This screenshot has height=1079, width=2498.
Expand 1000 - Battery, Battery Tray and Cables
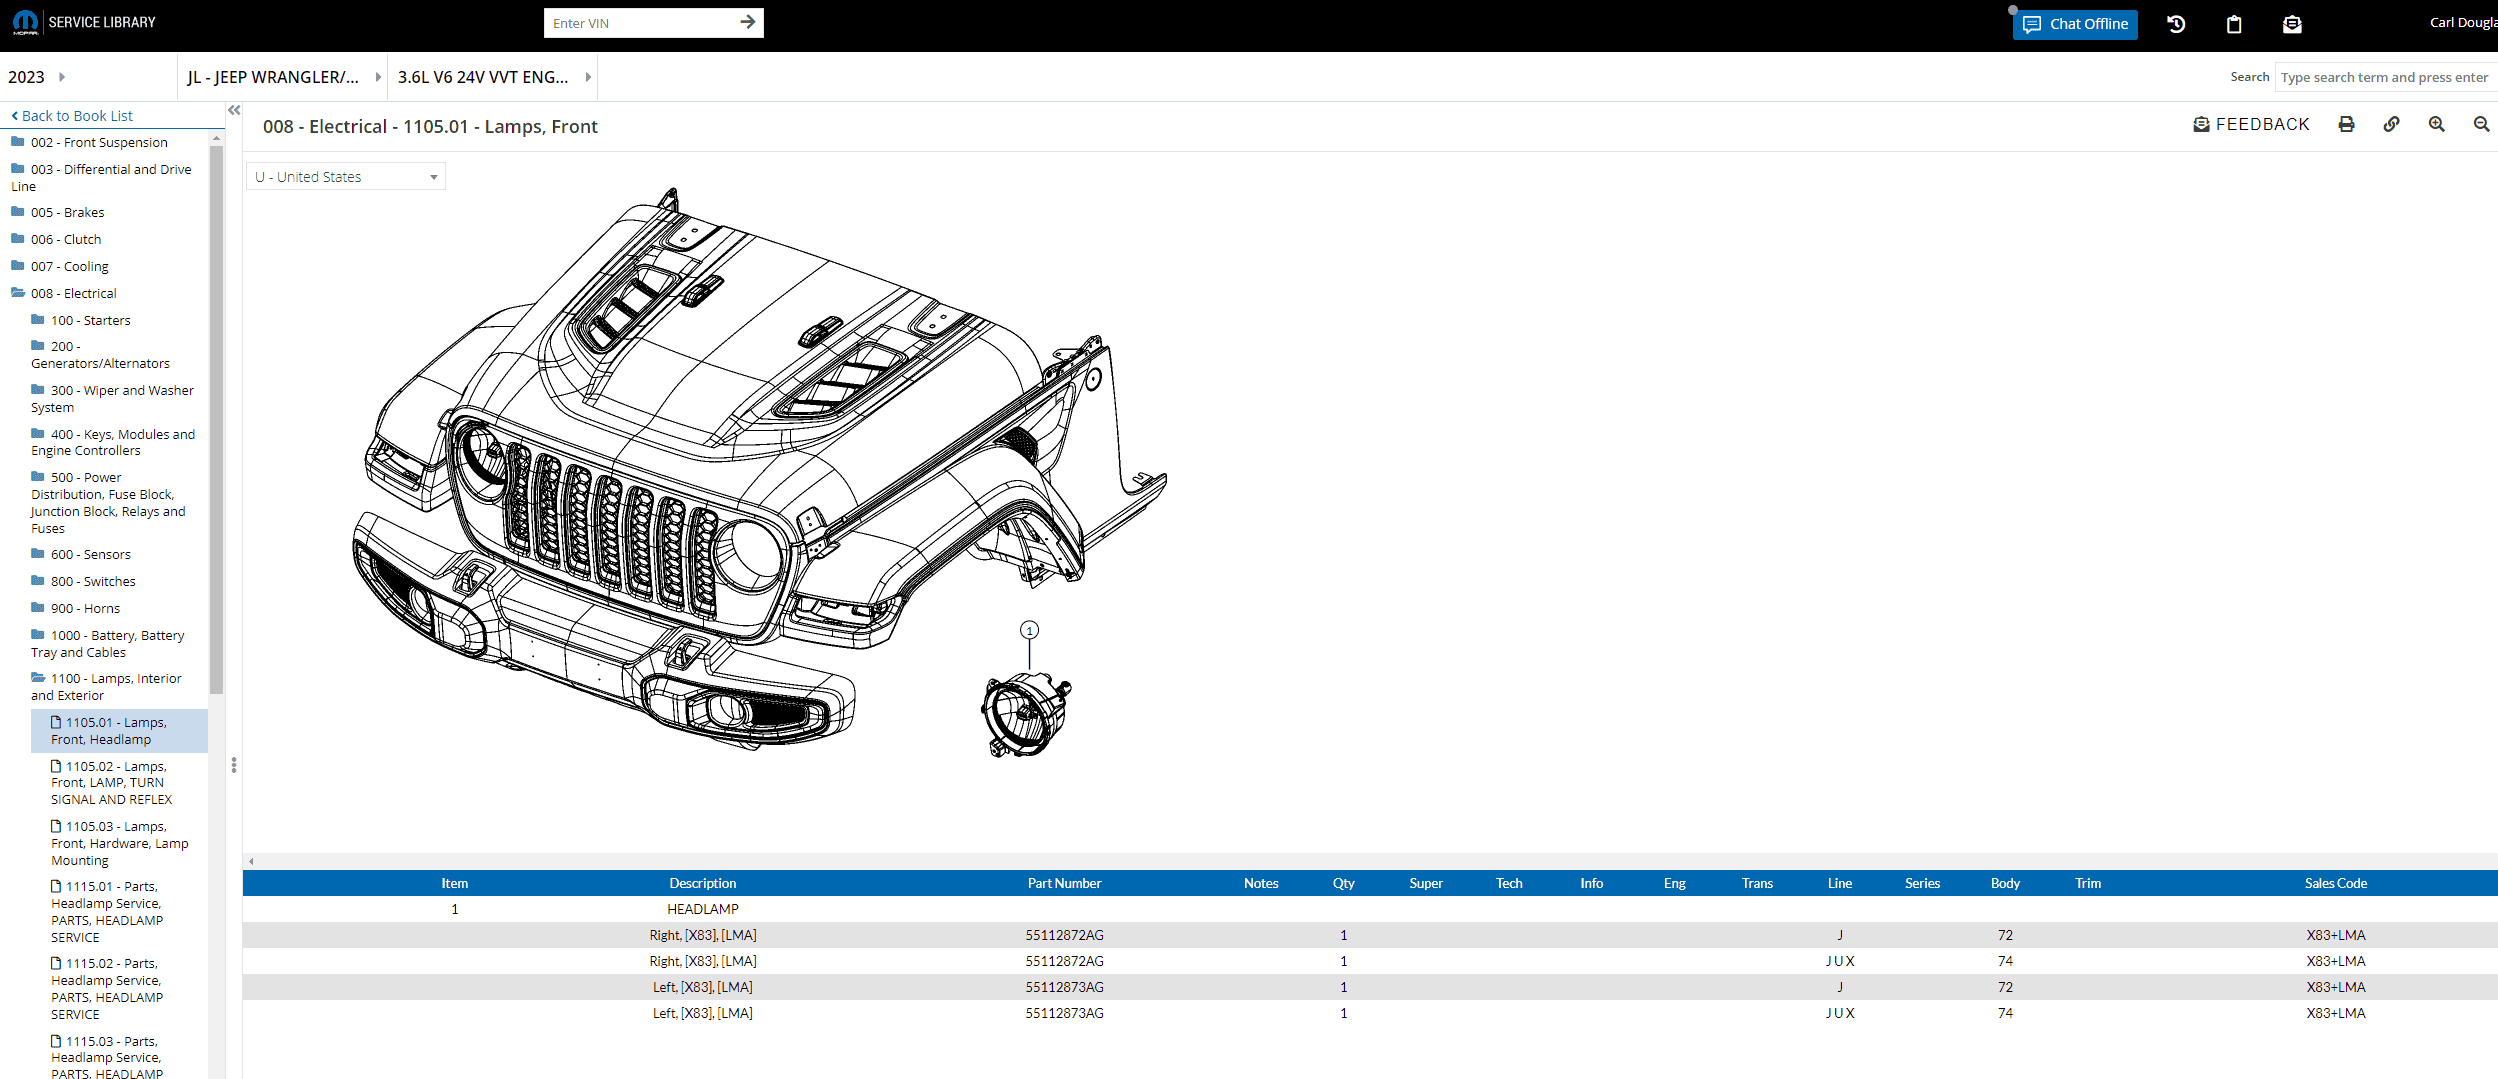[107, 643]
